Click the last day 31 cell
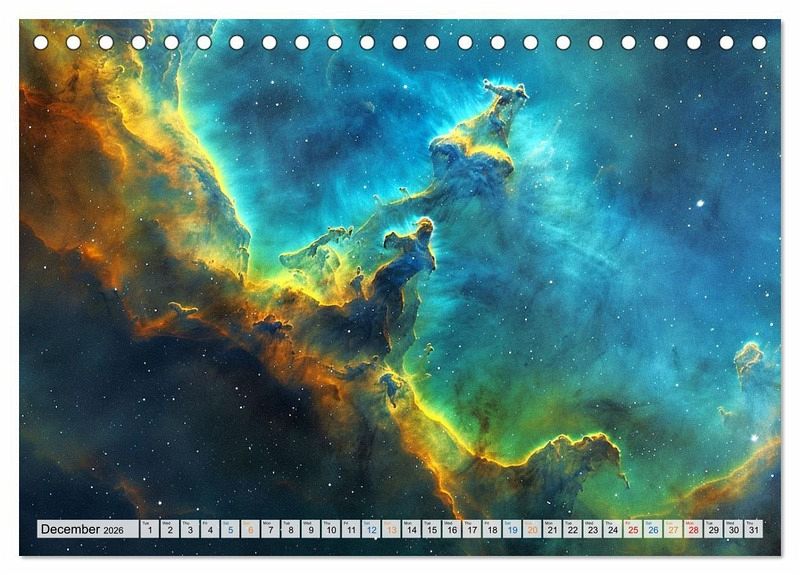 (x=754, y=529)
